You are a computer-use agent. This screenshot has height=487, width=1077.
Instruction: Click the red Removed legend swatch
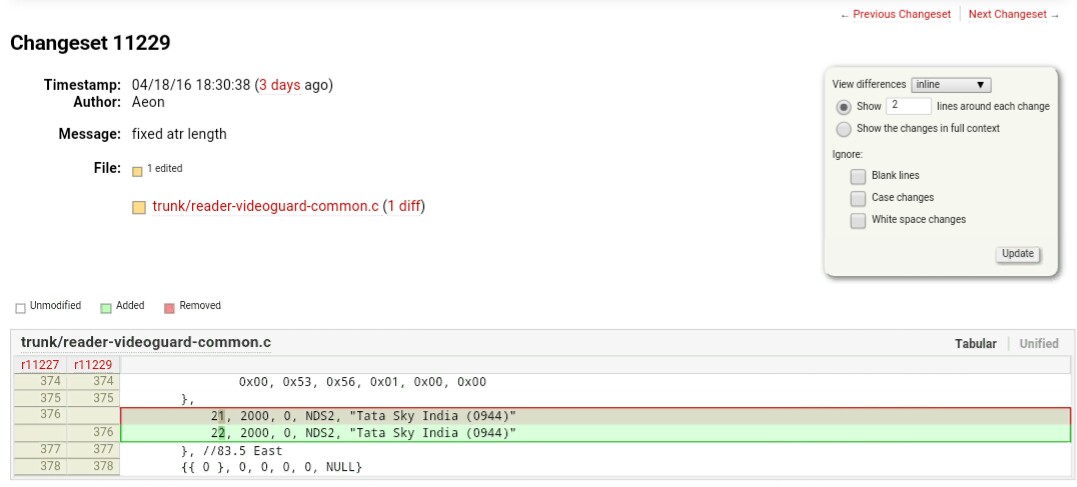point(169,307)
